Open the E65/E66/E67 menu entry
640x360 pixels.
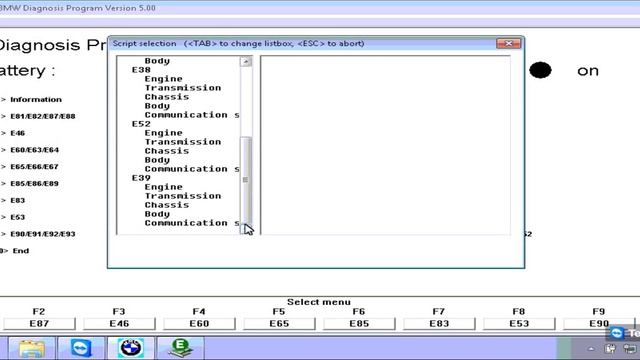point(35,167)
